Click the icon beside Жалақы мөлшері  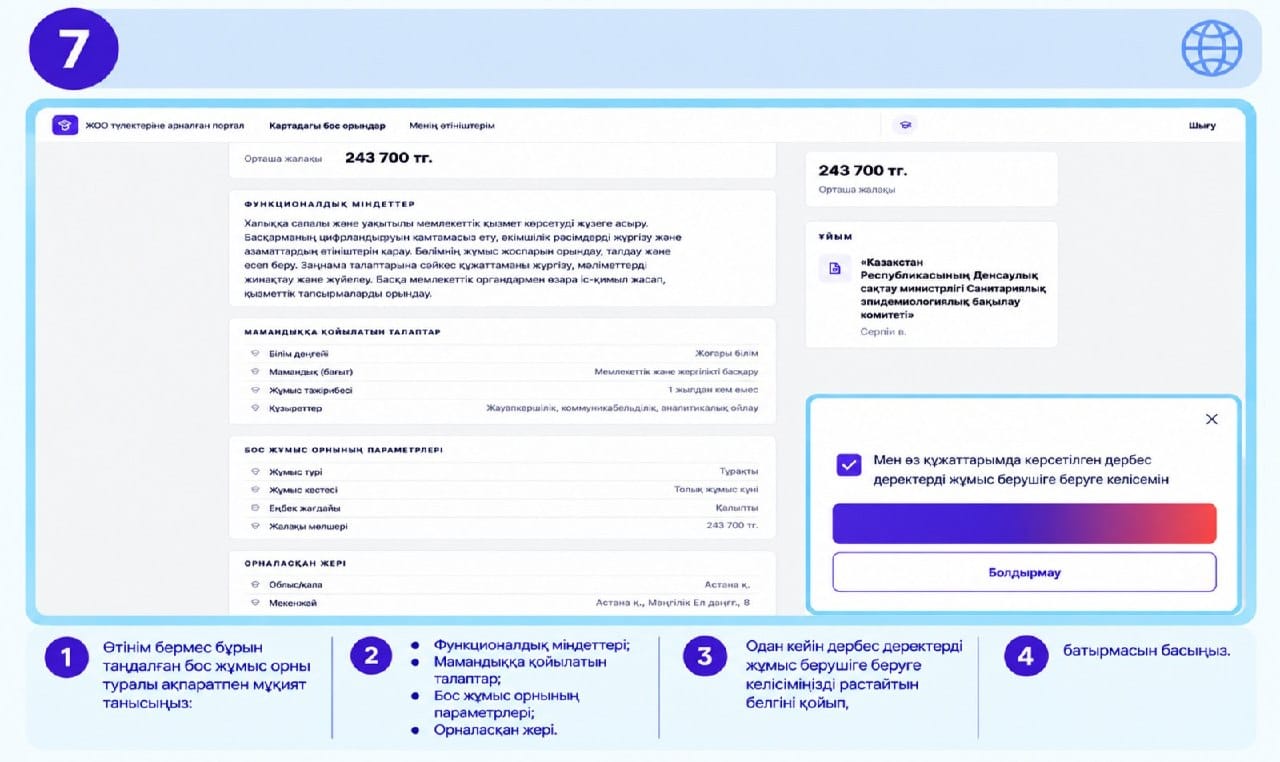255,526
